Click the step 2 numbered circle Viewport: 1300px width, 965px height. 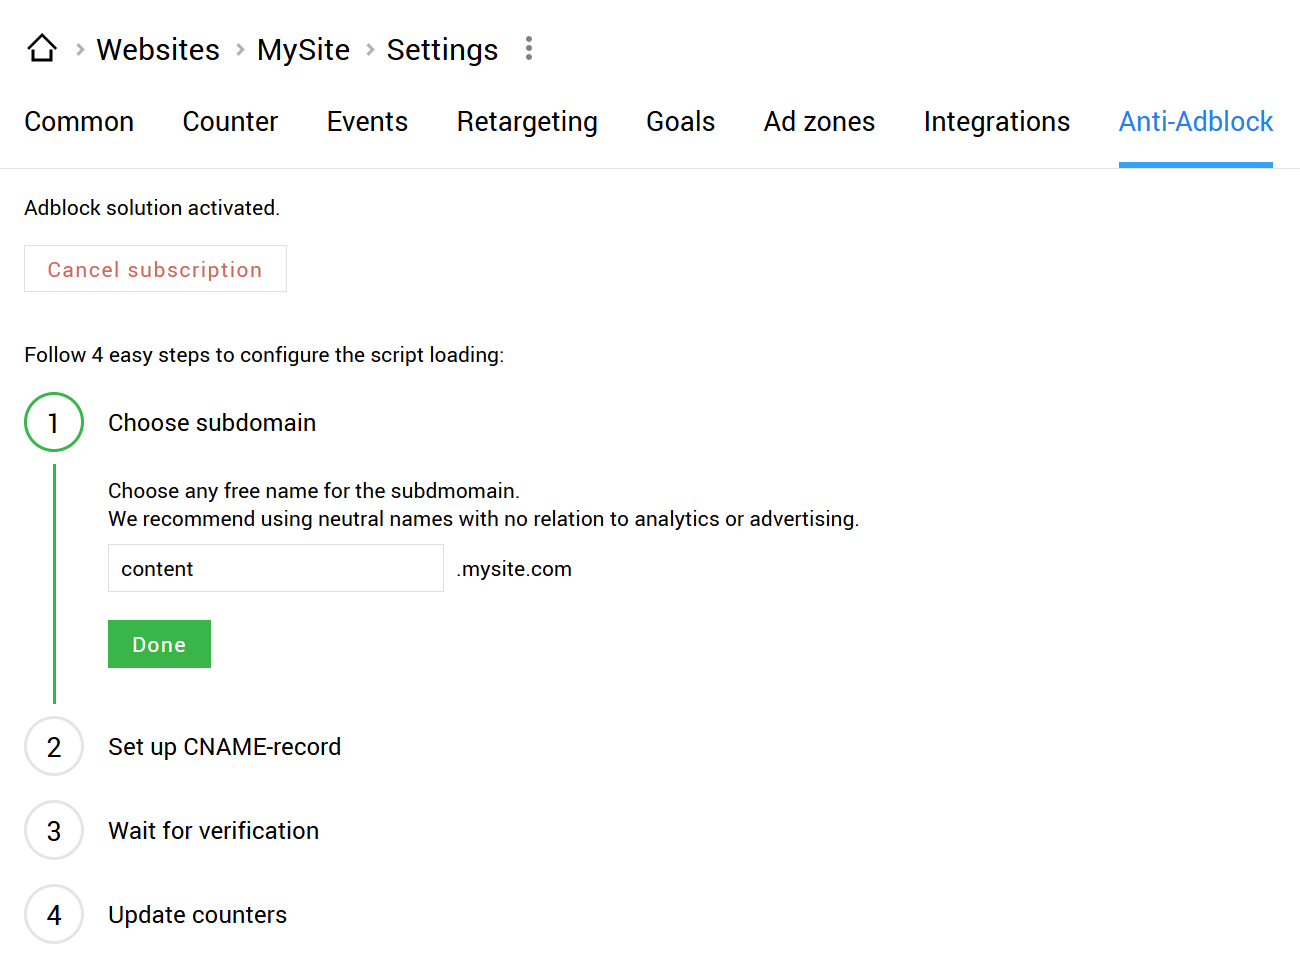pyautogui.click(x=53, y=746)
